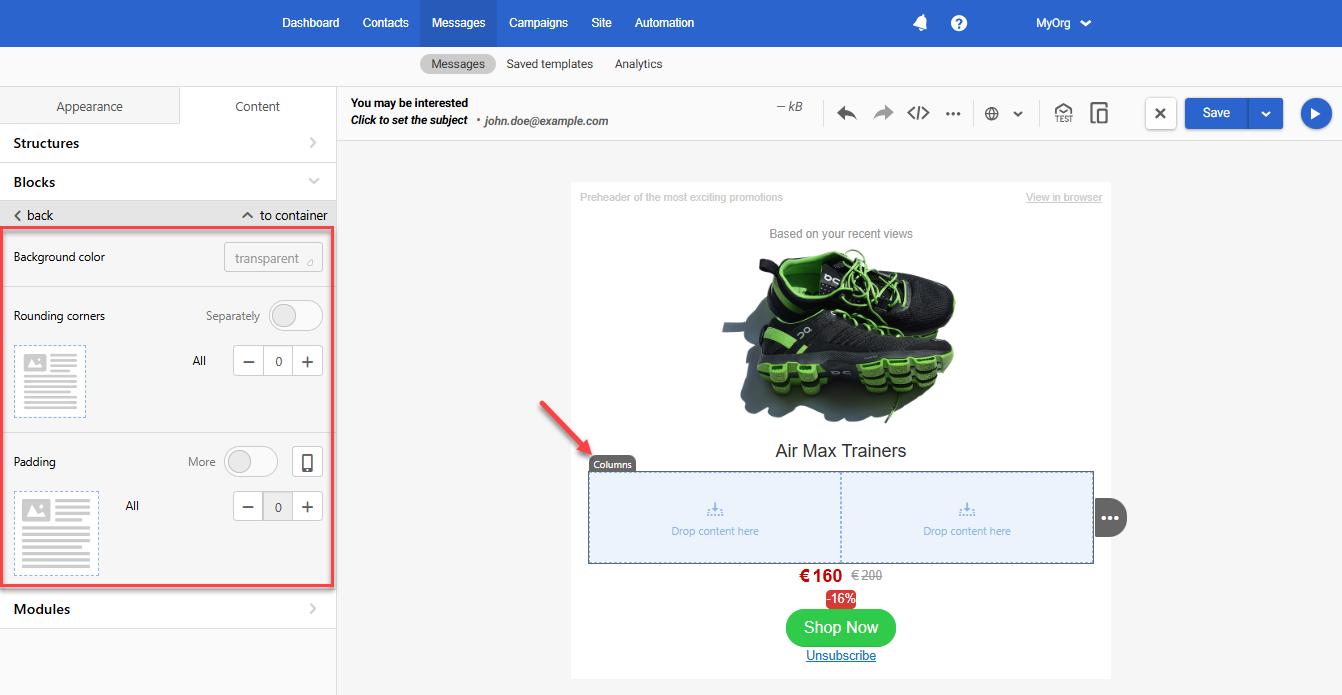The height and width of the screenshot is (695, 1342).
Task: Toggle the Padding More switch
Action: click(x=251, y=462)
